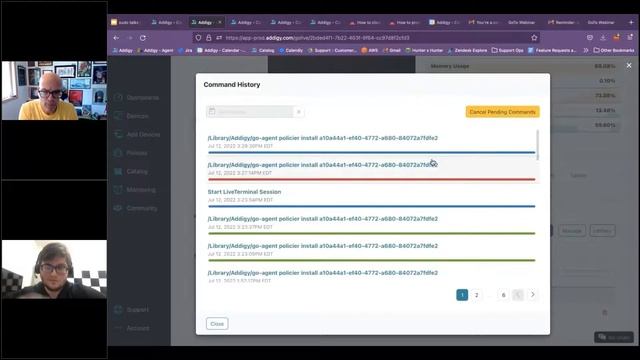640x360 pixels.
Task: Click the Add Devices icon in sidebar
Action: click(x=118, y=134)
